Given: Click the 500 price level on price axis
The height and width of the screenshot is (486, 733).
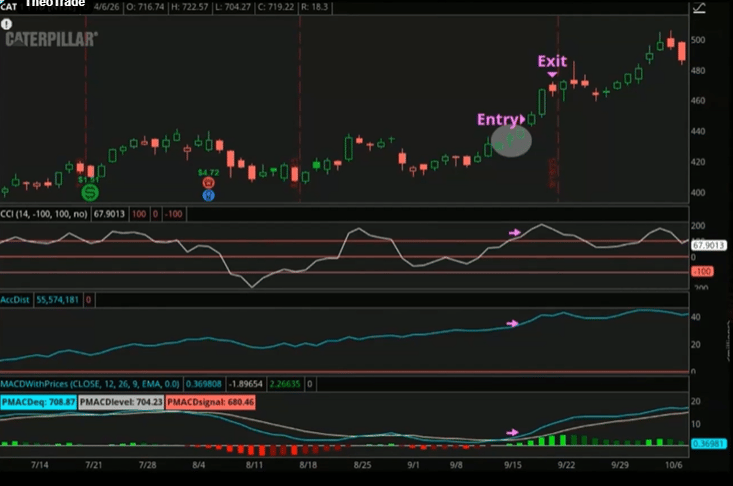Looking at the screenshot, I should (x=698, y=40).
